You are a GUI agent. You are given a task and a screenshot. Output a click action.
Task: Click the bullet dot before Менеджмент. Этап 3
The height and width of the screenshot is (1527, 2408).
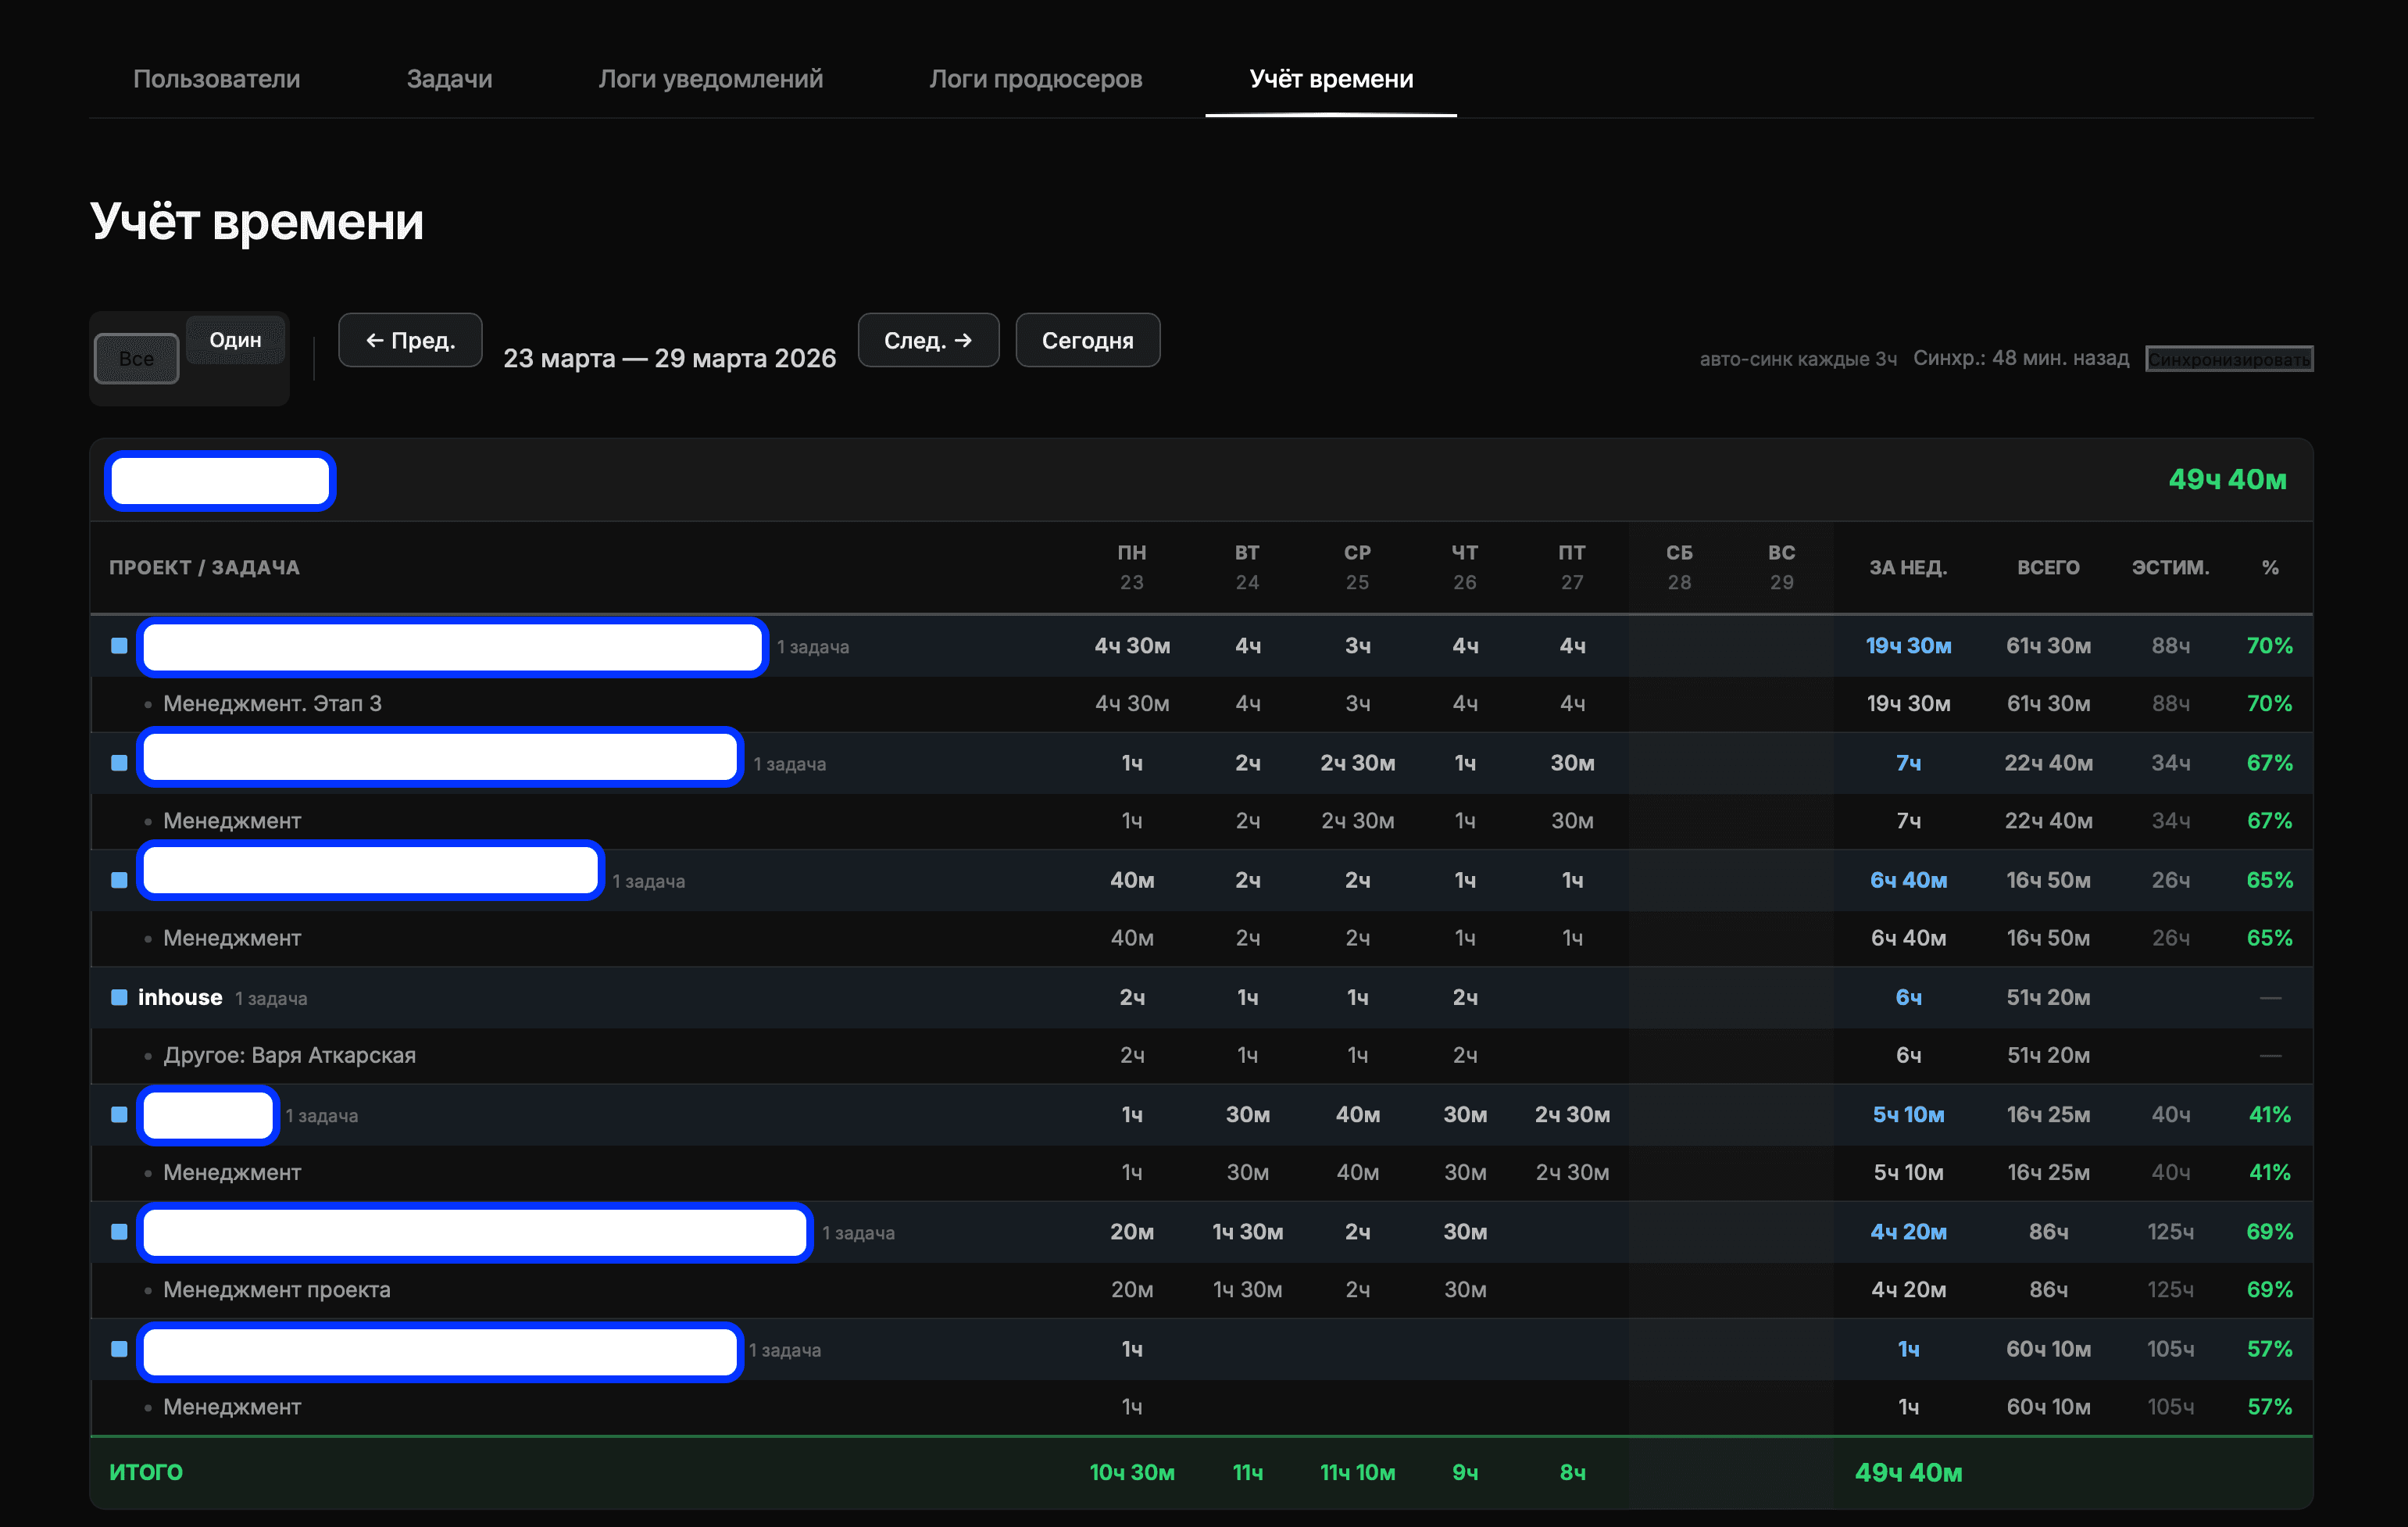149,704
